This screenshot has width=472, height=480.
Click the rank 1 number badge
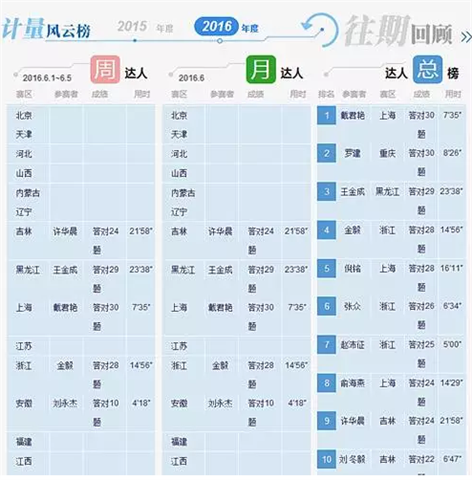[326, 115]
